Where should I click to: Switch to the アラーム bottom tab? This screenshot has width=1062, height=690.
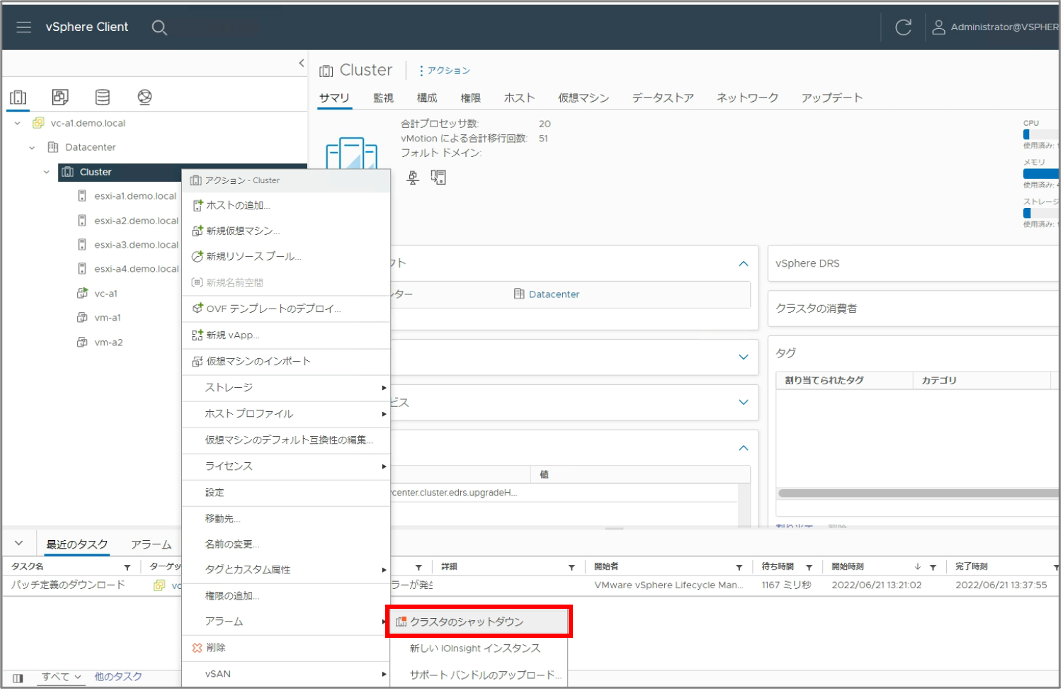(151, 544)
